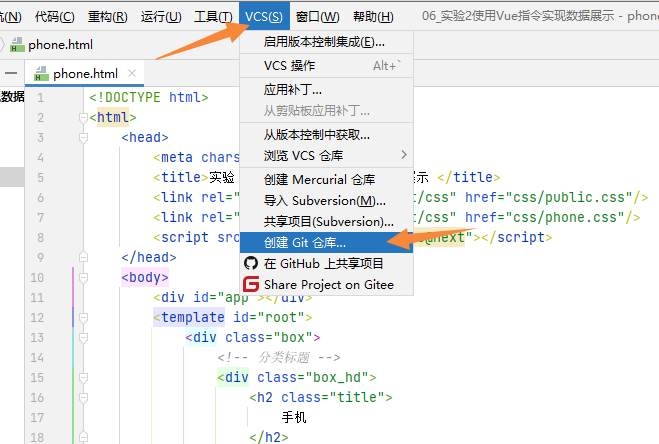659x444 pixels.
Task: Click the </head> closing tag
Action: pos(149,257)
